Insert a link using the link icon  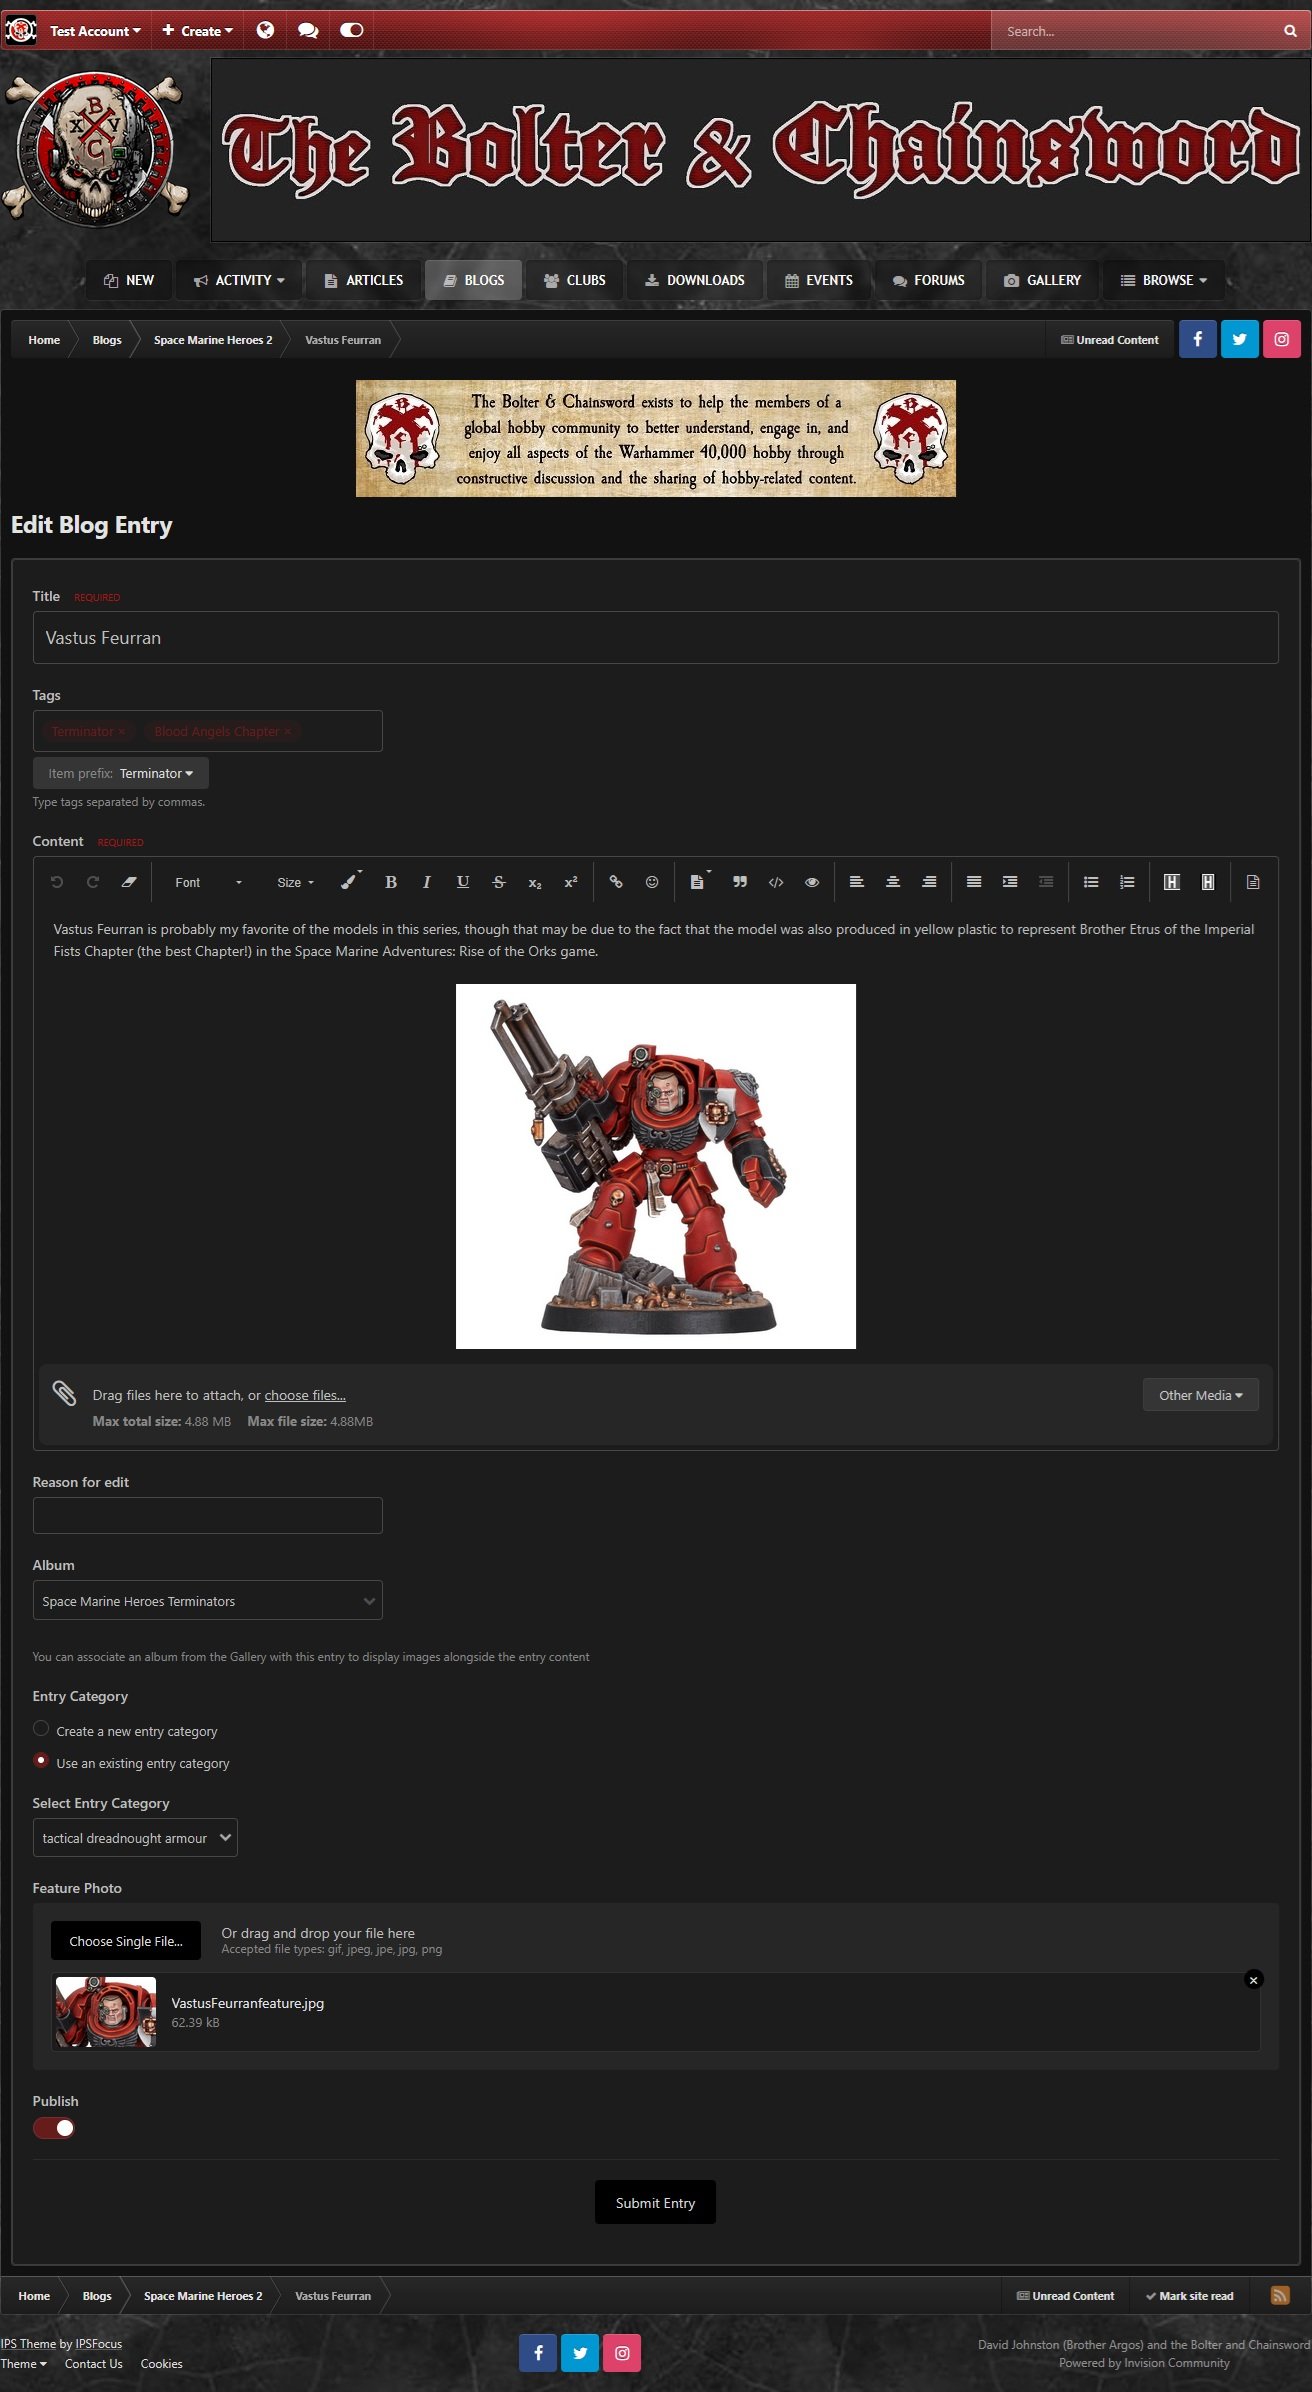click(616, 882)
